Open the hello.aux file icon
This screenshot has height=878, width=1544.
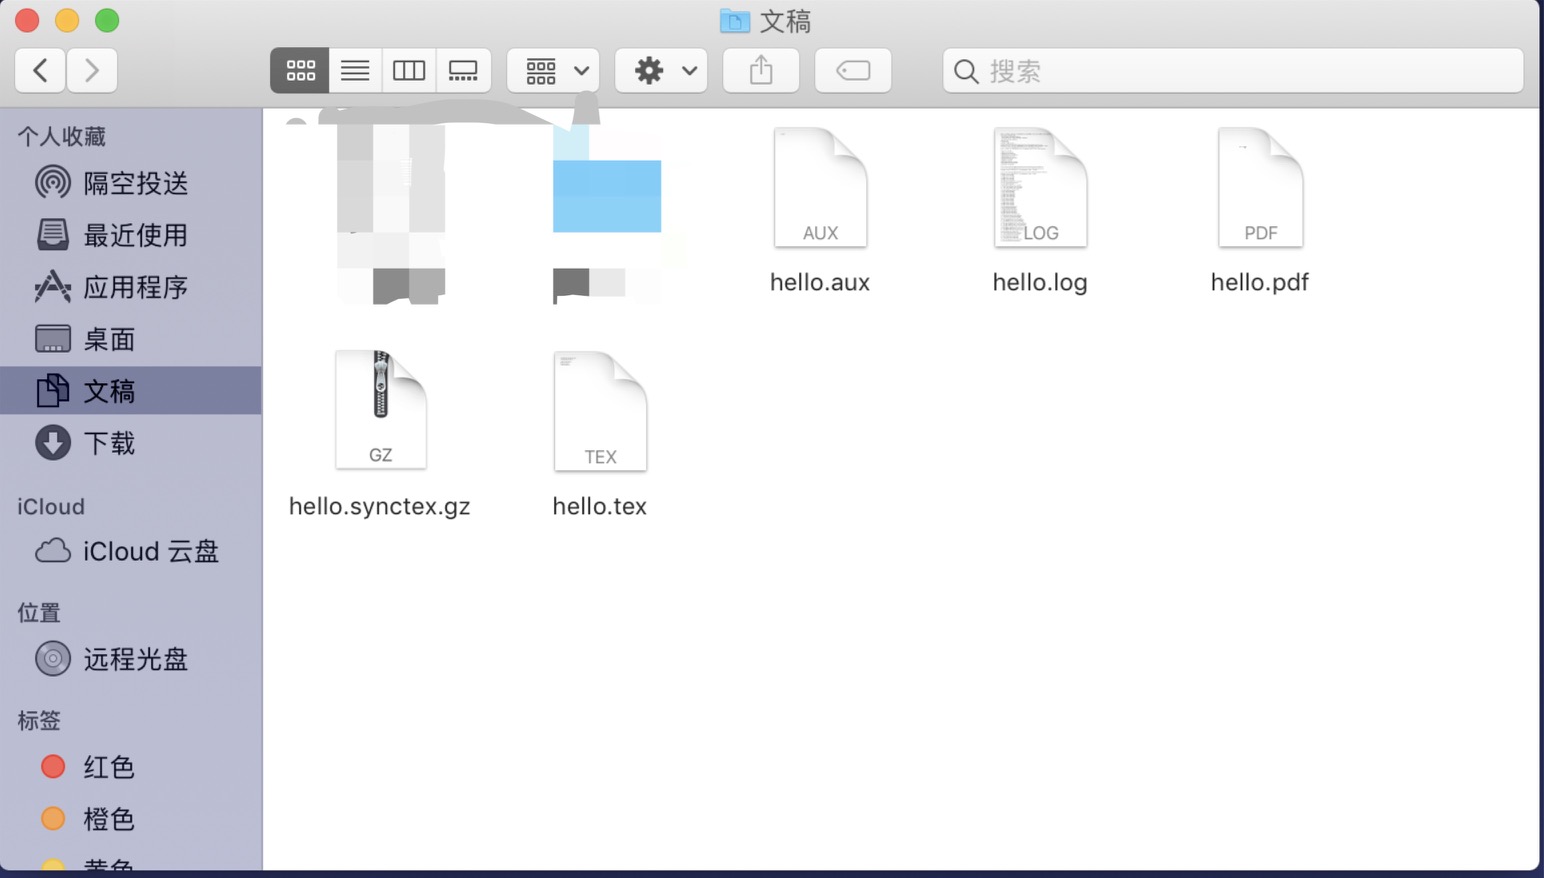[819, 186]
